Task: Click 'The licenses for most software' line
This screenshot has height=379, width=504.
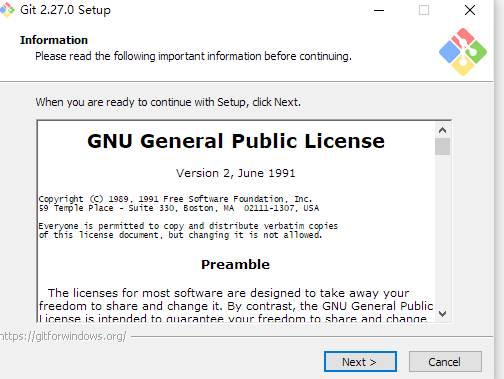Action: pos(228,293)
